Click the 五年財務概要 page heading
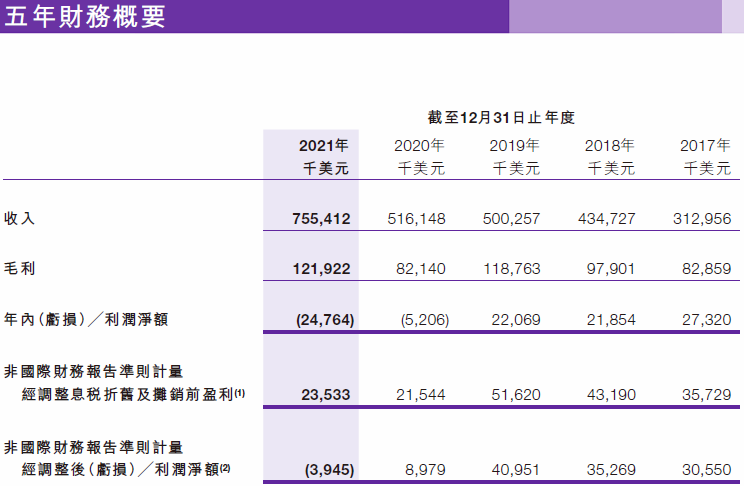The height and width of the screenshot is (486, 744). (85, 16)
